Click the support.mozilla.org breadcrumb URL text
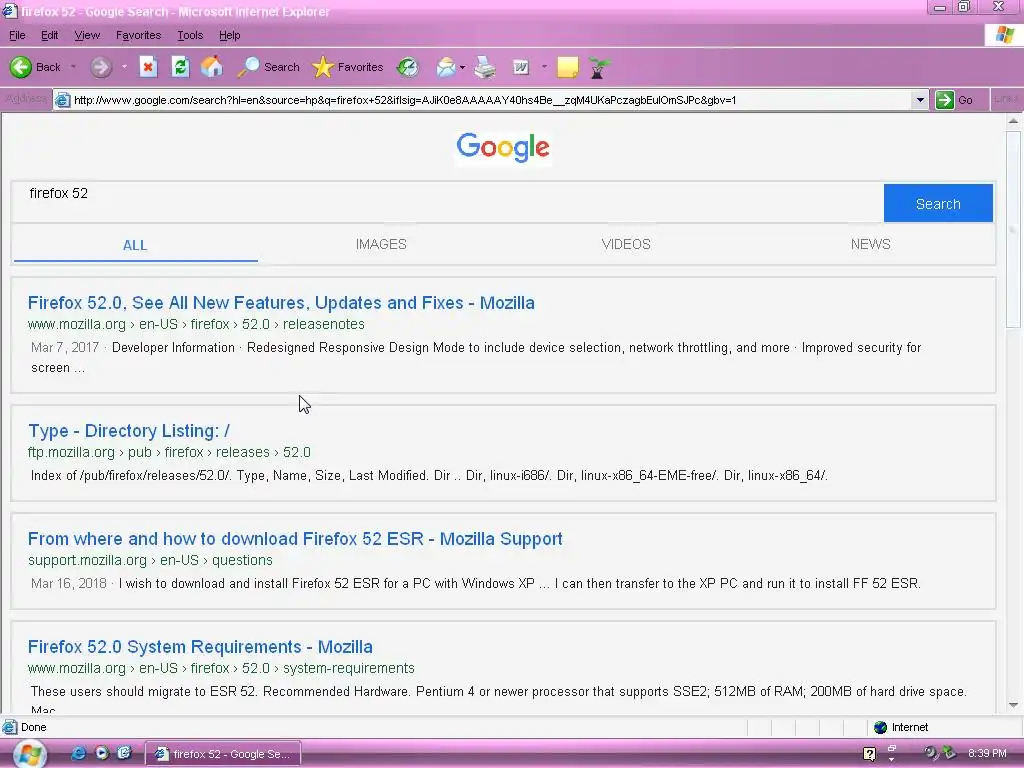 pyautogui.click(x=150, y=560)
